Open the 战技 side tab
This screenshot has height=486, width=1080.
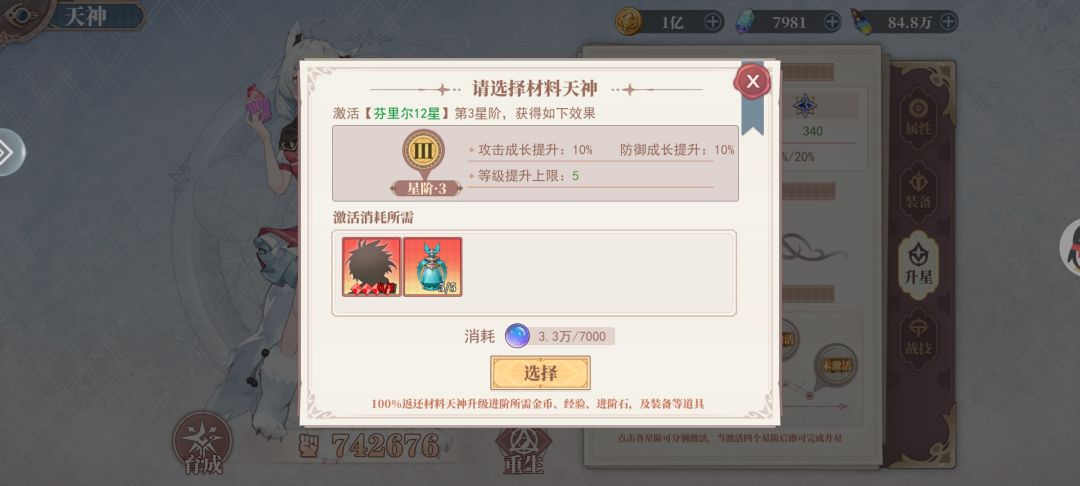[918, 337]
